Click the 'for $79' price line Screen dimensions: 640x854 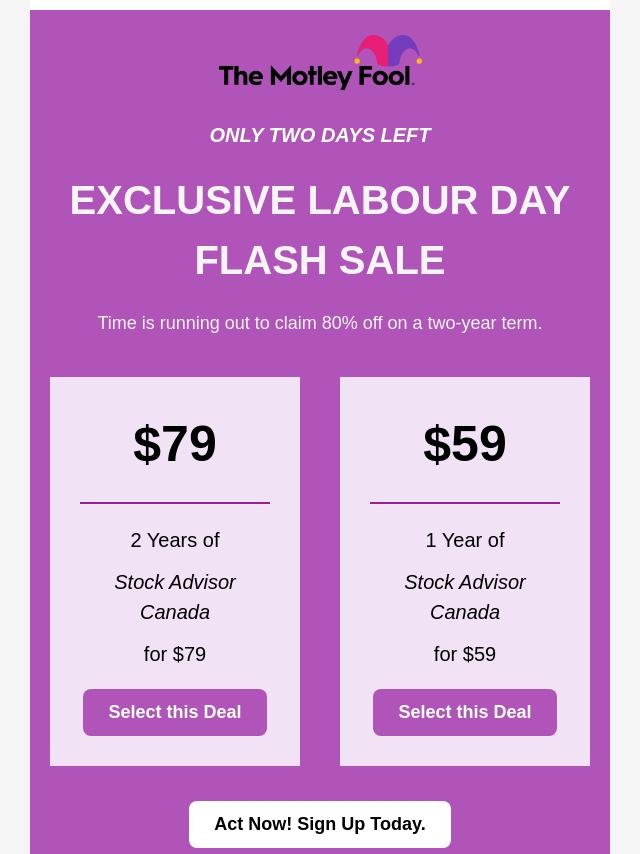coord(175,654)
